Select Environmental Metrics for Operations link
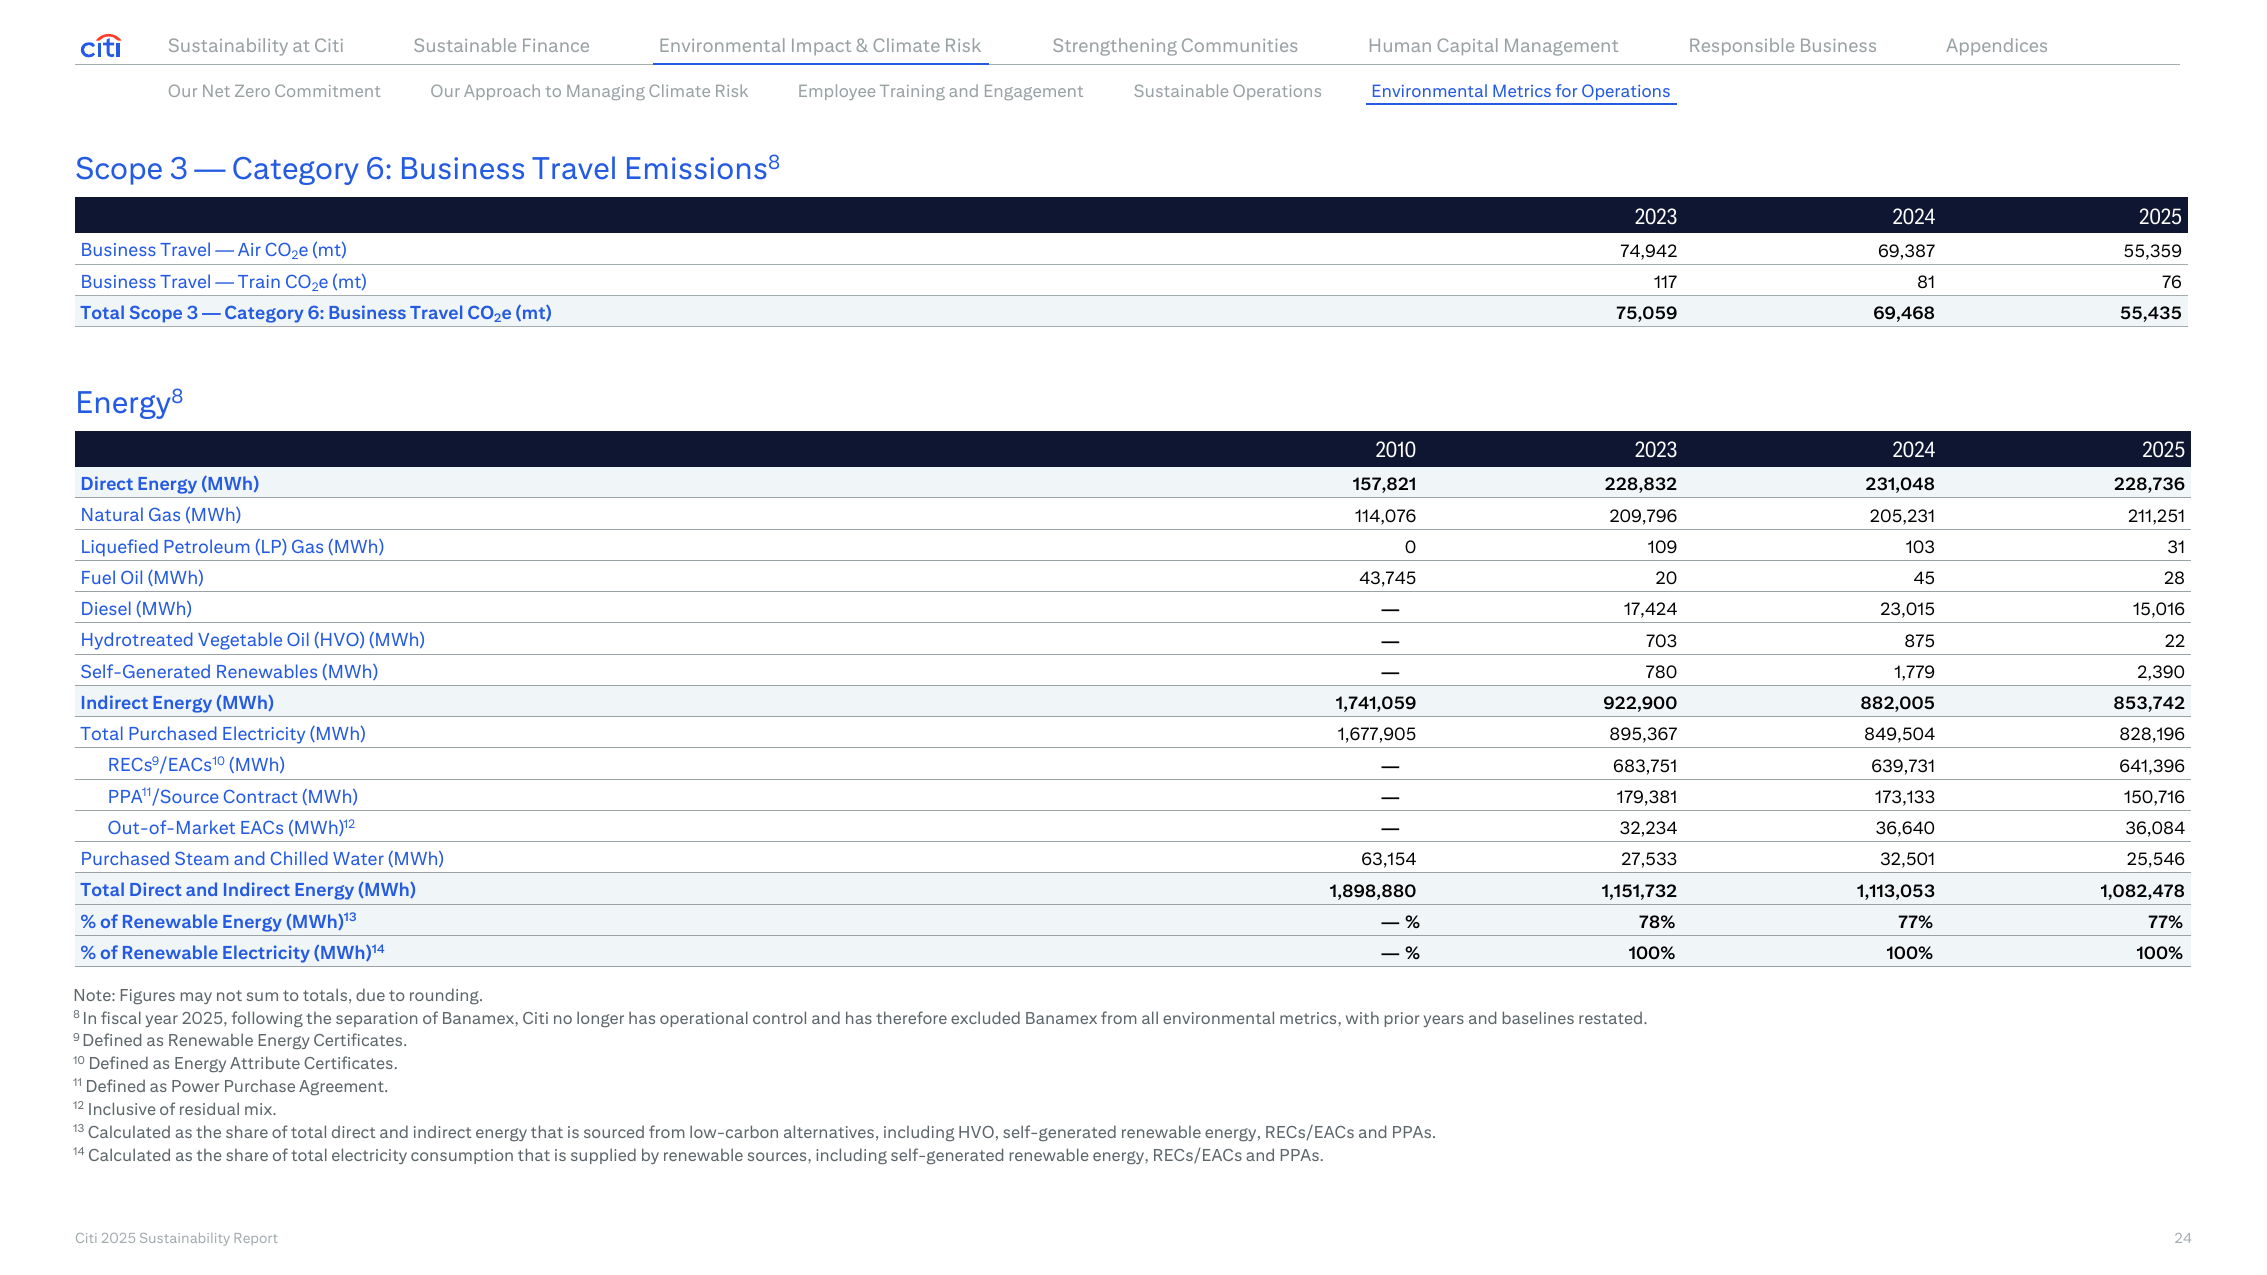Viewport: 2267px width, 1275px height. [1520, 91]
